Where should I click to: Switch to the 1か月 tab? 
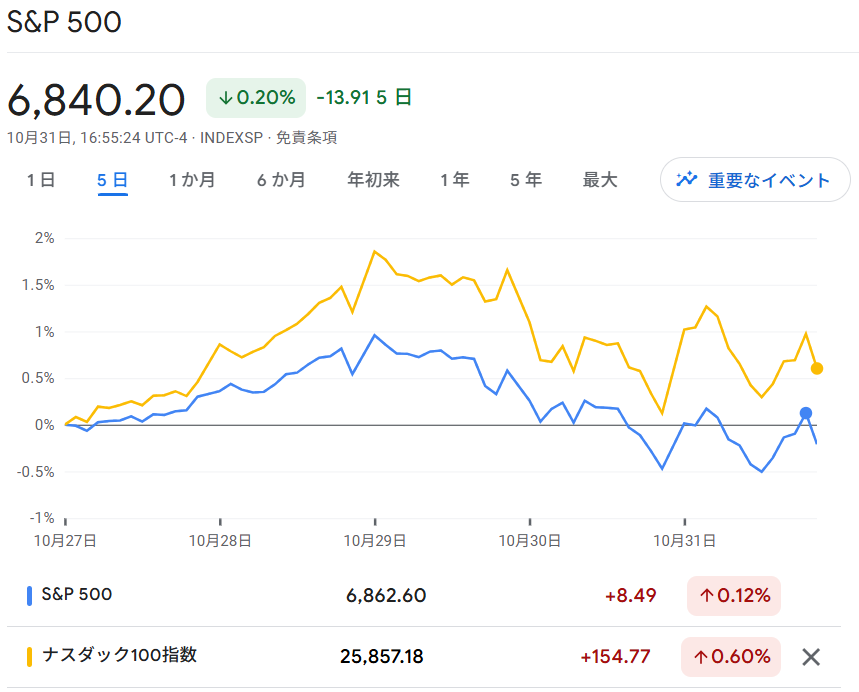coord(192,179)
